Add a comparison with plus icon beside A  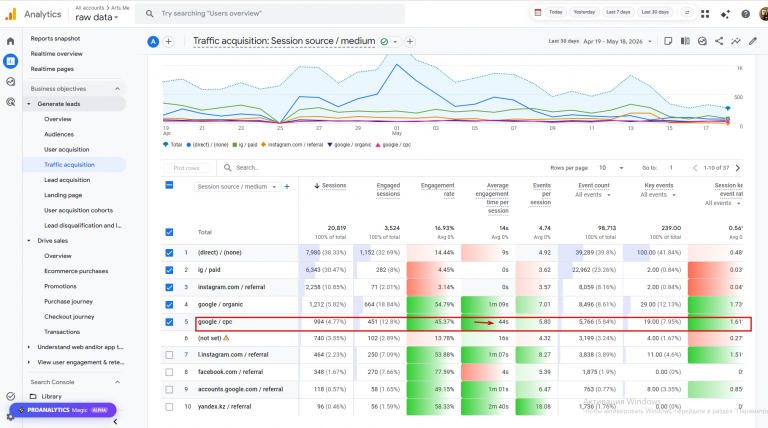tap(168, 42)
